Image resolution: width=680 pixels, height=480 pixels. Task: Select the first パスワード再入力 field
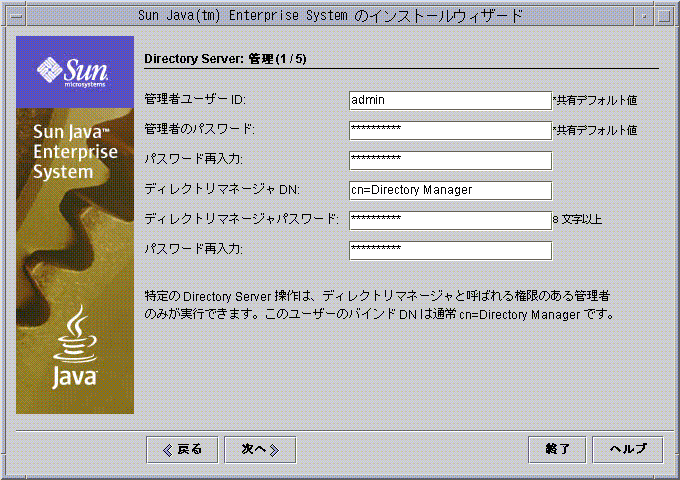(450, 160)
